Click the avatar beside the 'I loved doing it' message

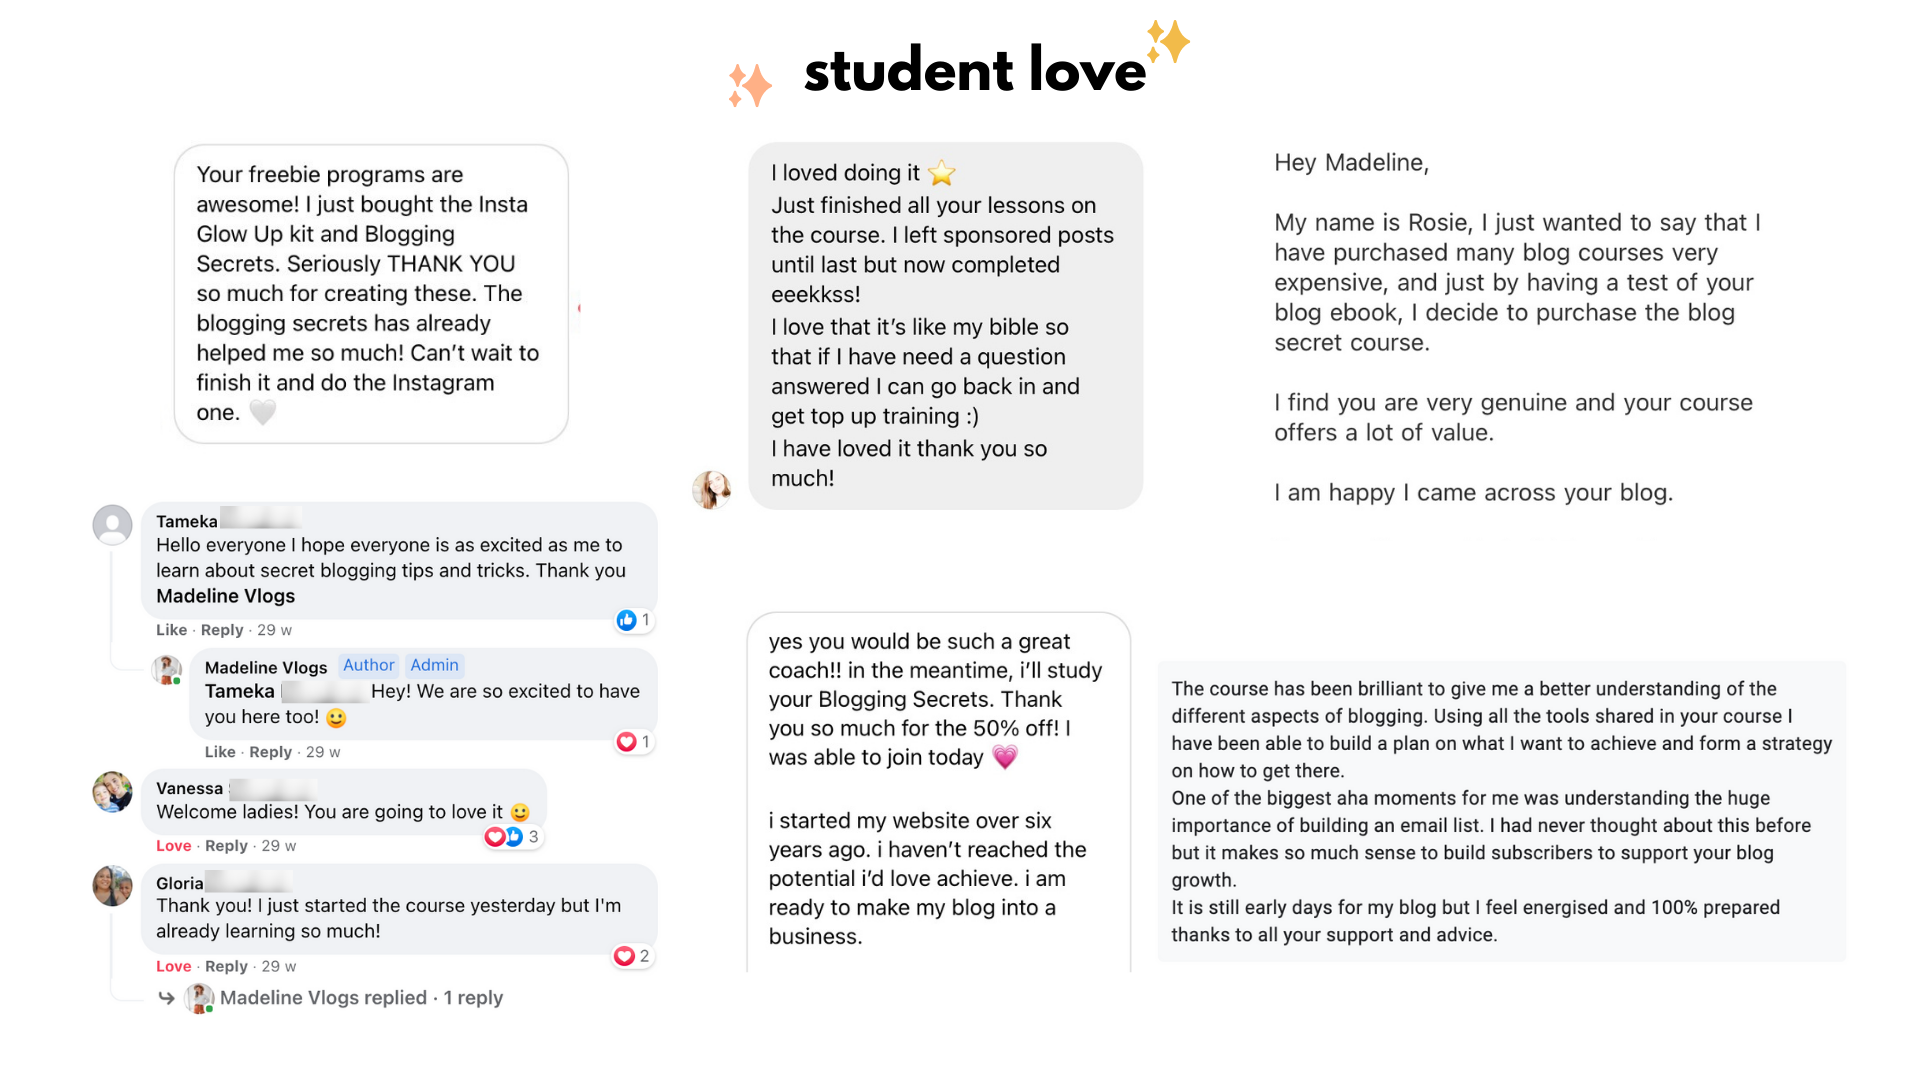tap(712, 490)
